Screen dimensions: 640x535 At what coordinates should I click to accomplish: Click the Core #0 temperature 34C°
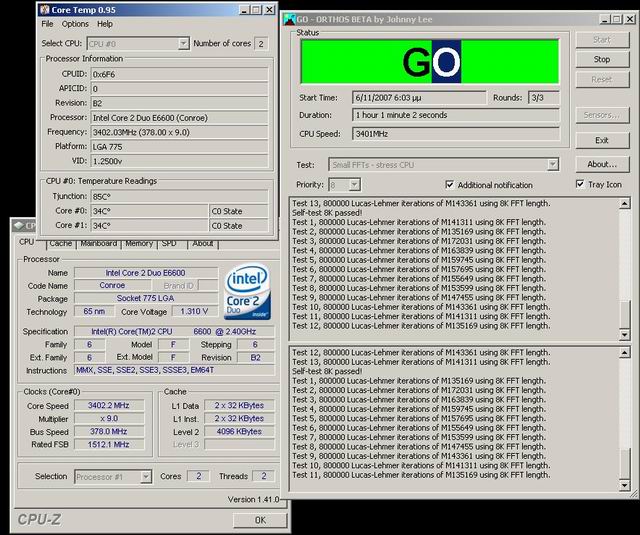tap(149, 211)
